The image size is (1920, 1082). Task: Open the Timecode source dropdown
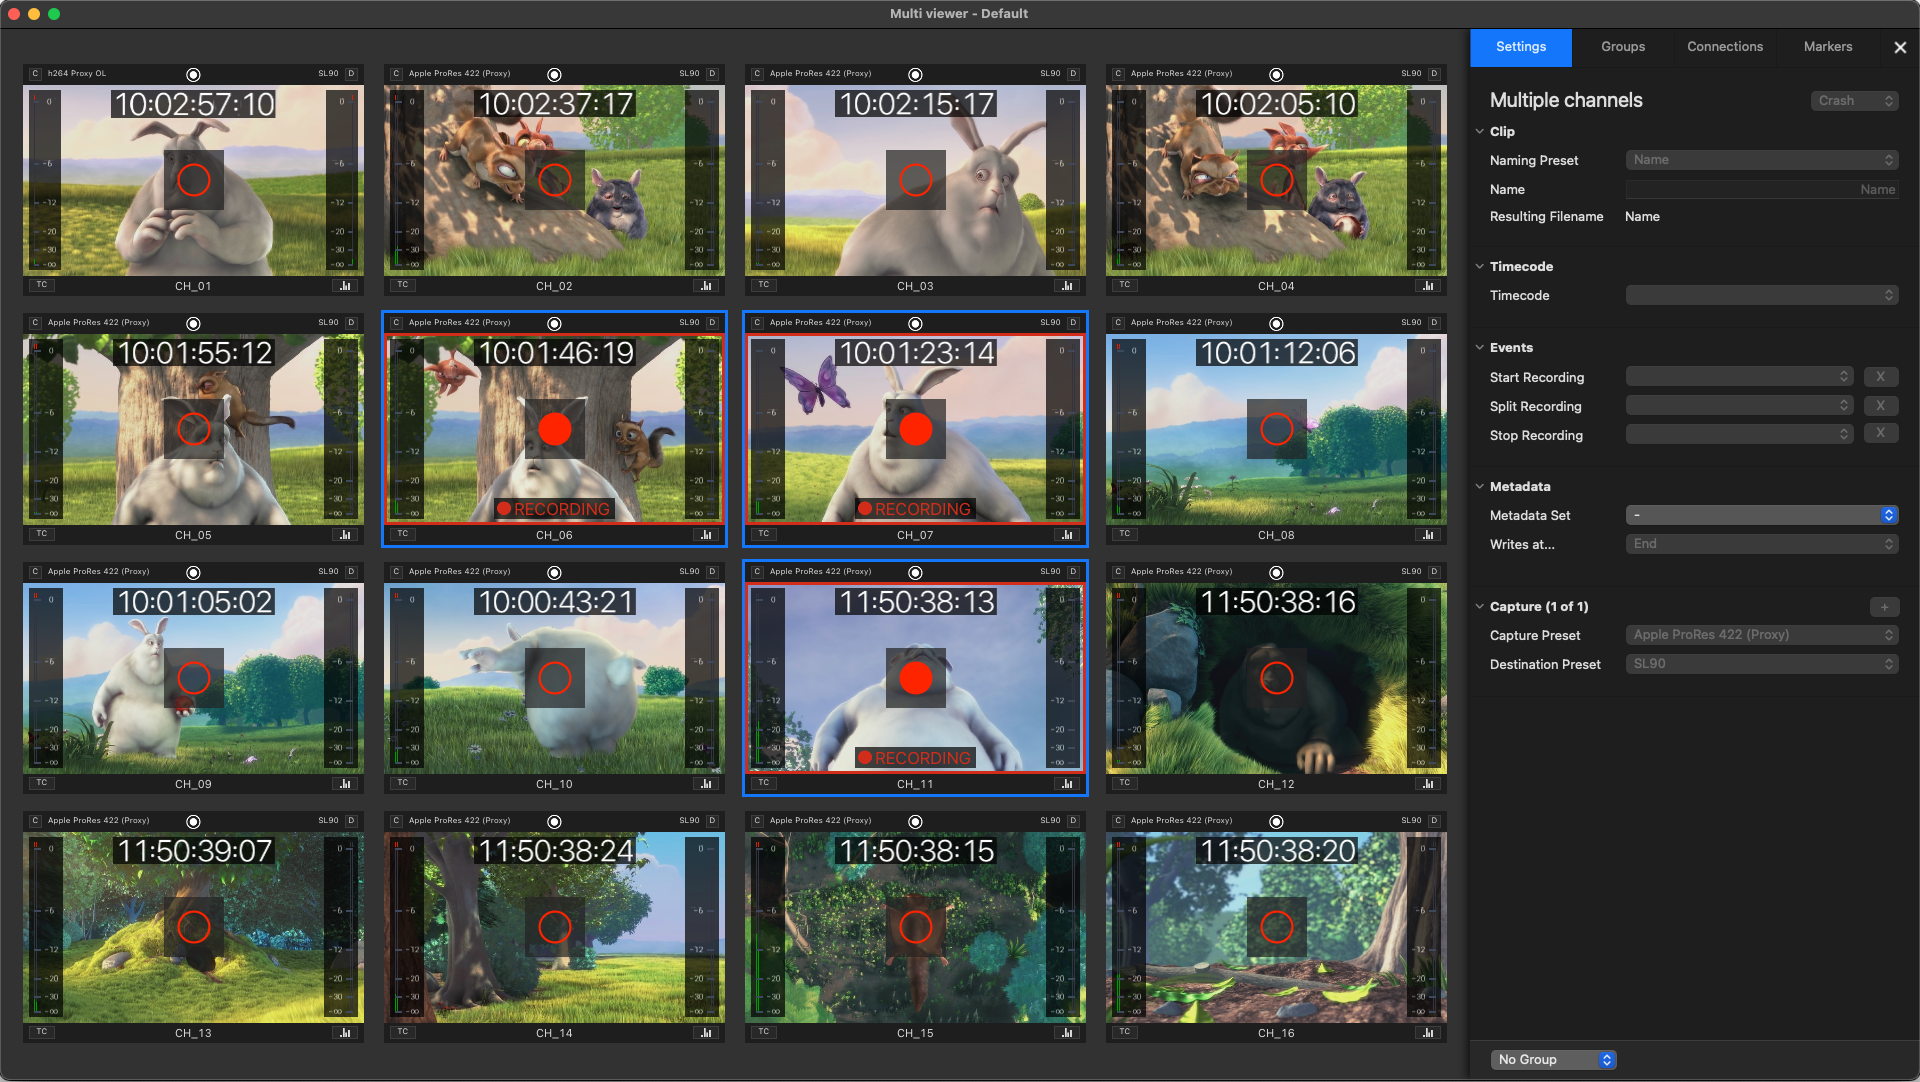[1762, 295]
